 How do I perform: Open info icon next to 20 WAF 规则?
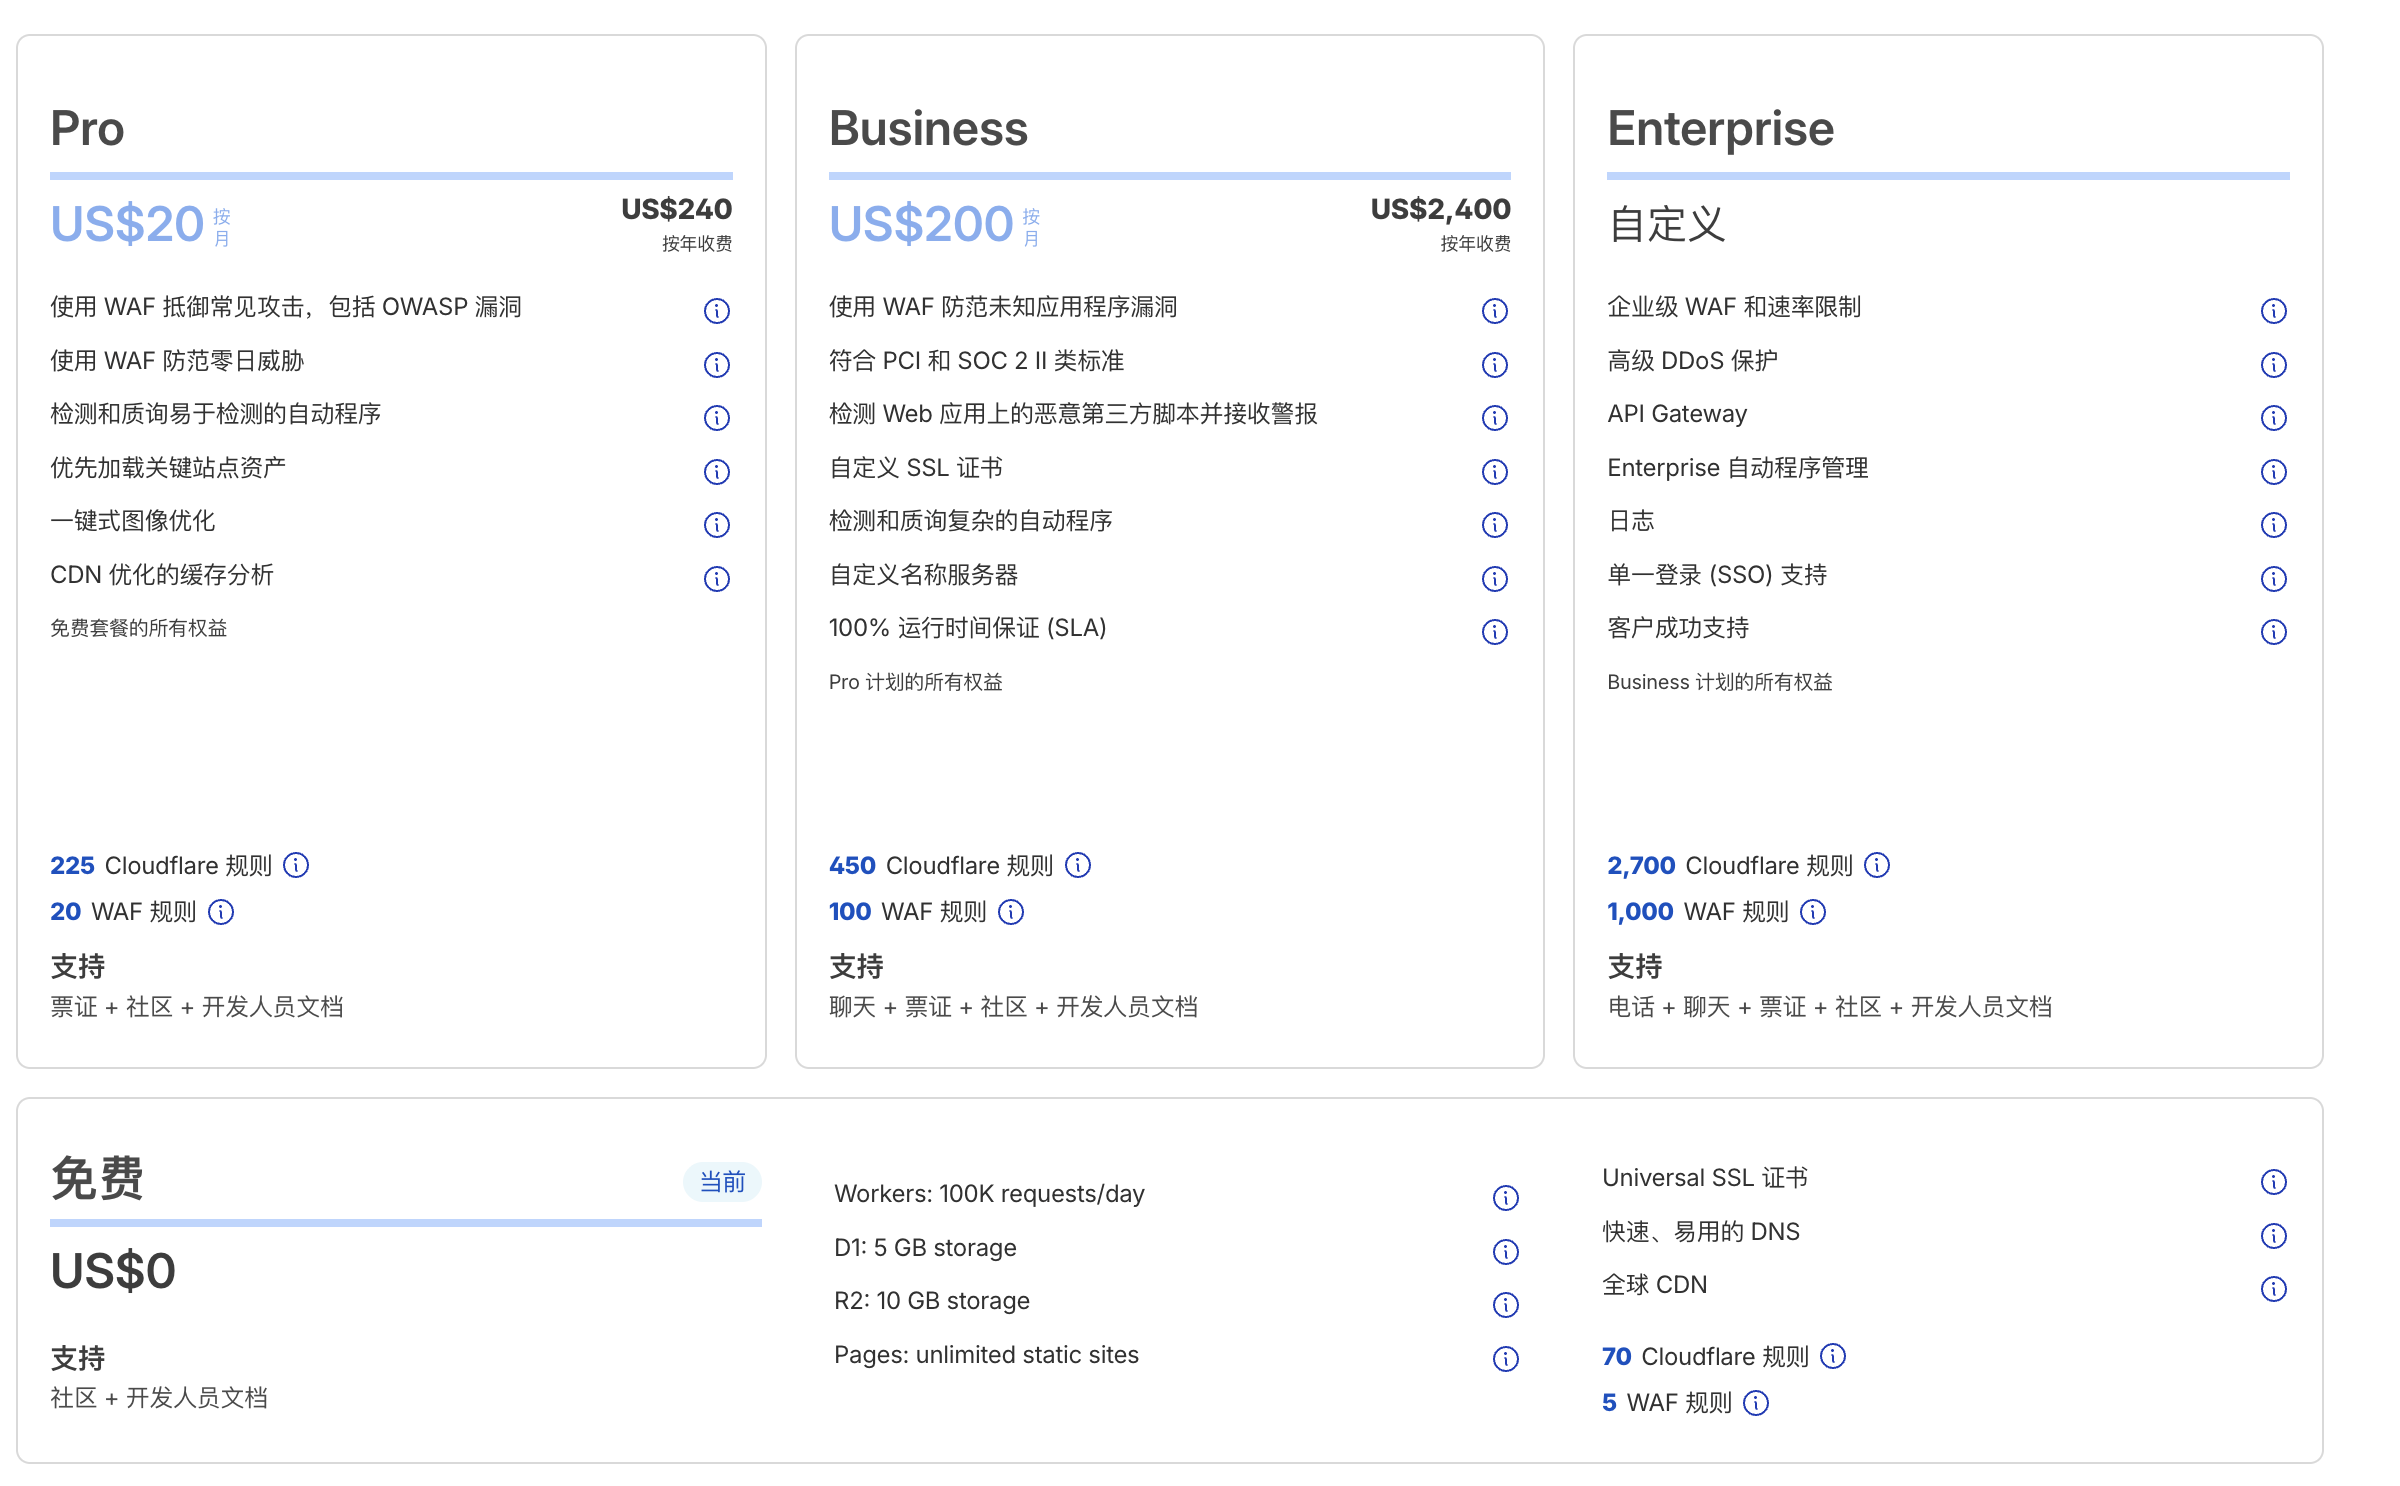pyautogui.click(x=221, y=912)
